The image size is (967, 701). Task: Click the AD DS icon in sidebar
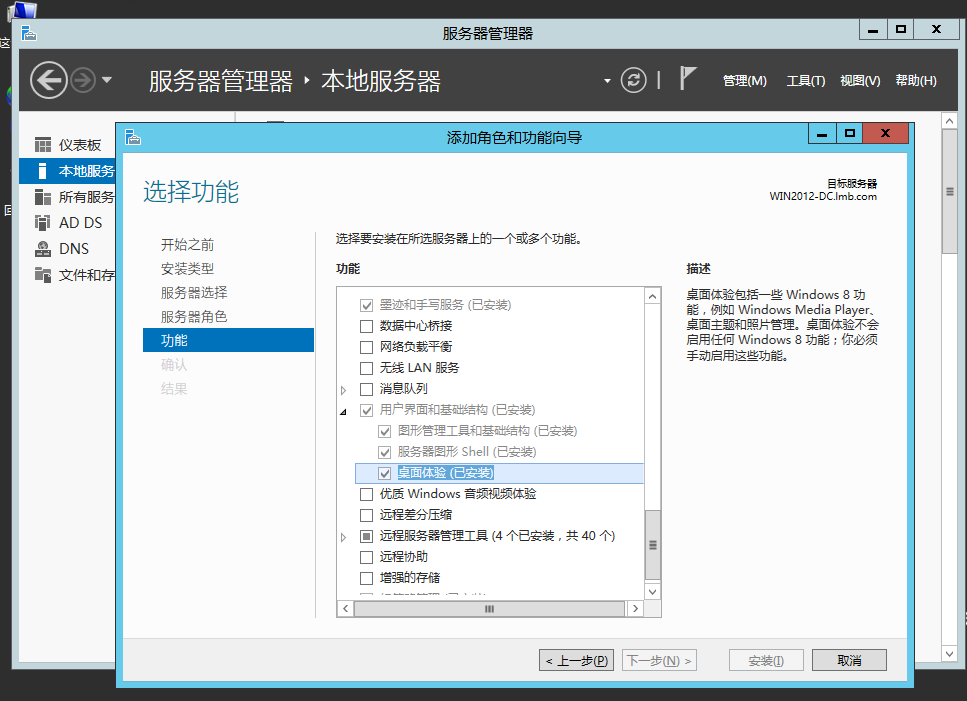43,223
